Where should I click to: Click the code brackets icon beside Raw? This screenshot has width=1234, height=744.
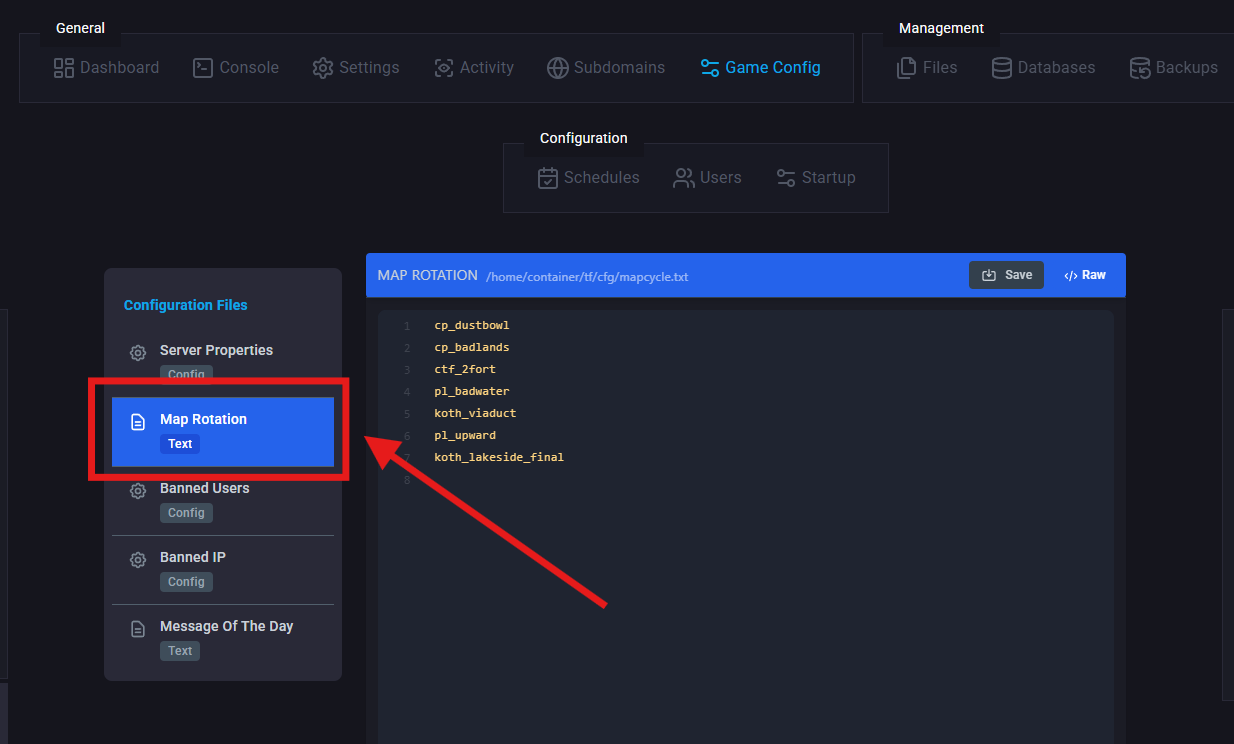pyautogui.click(x=1070, y=275)
